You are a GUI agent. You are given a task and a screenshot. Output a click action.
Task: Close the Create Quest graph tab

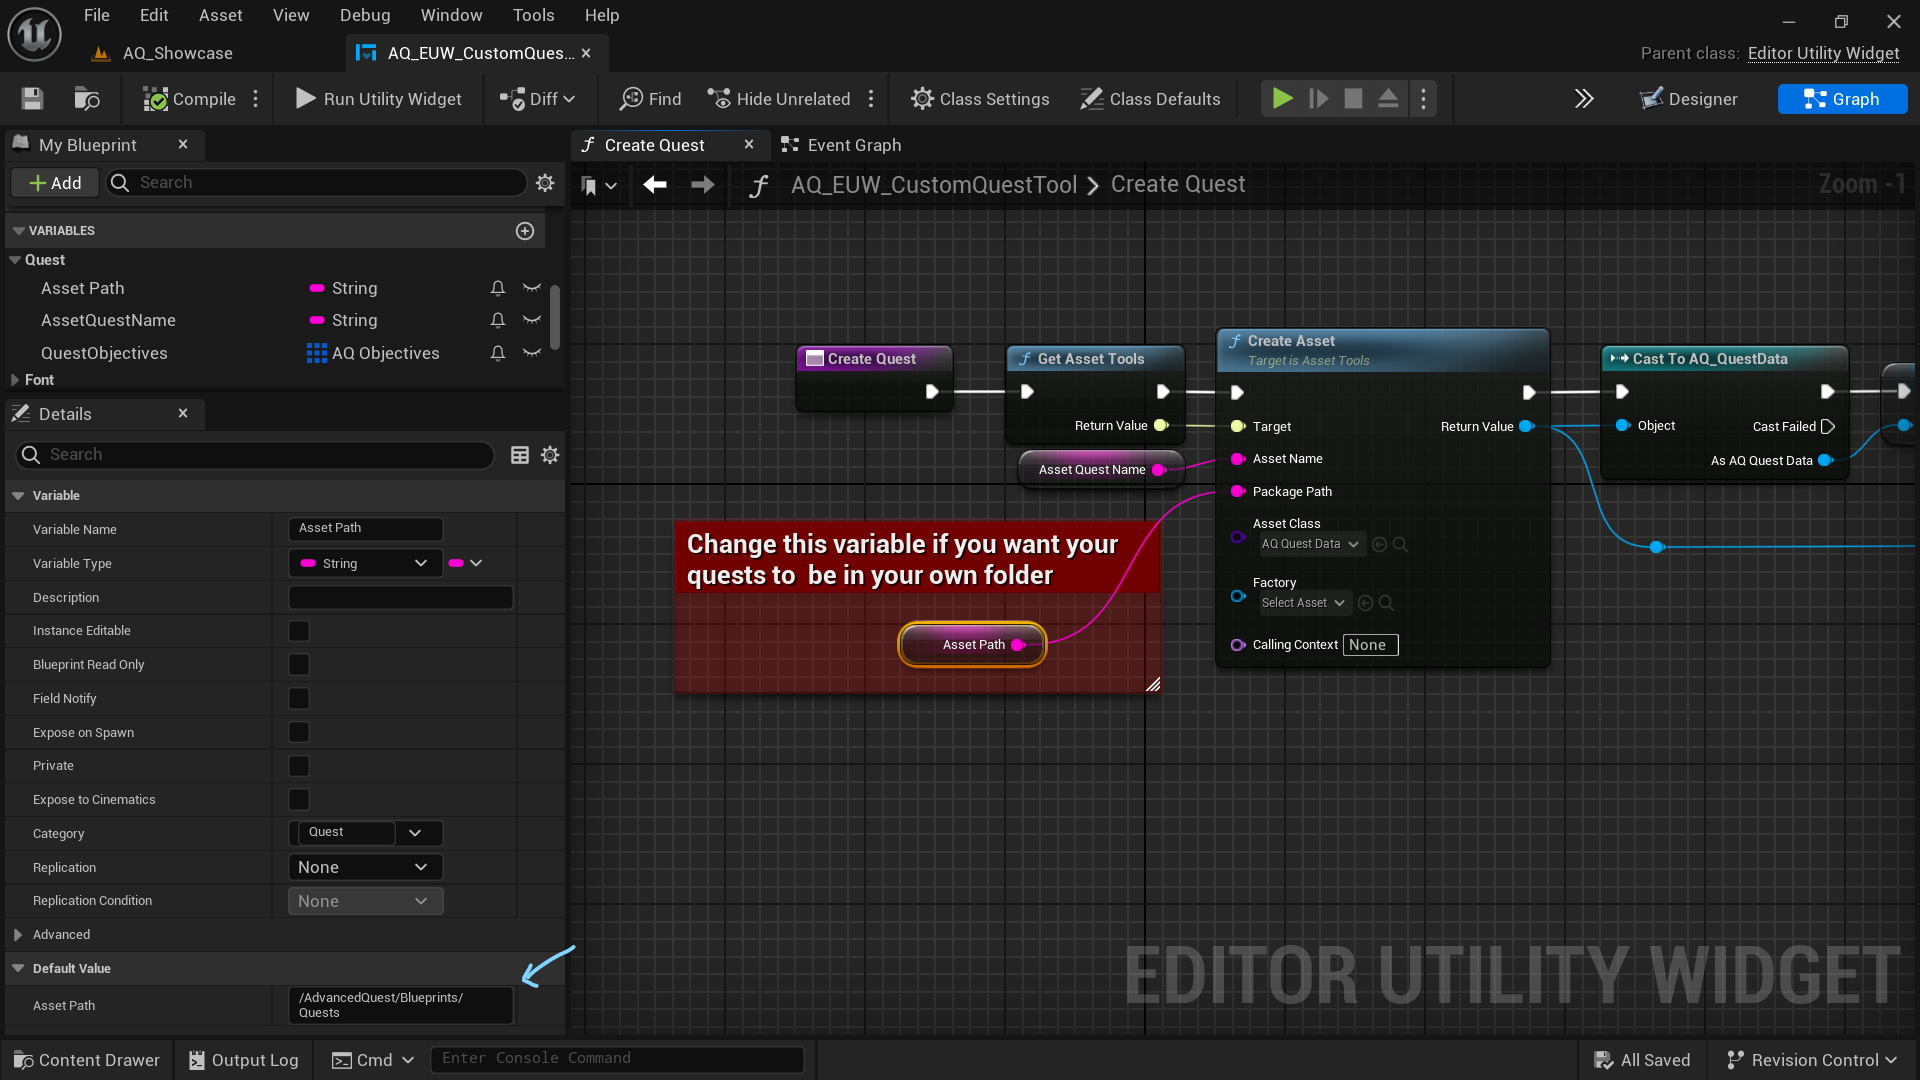coord(749,145)
